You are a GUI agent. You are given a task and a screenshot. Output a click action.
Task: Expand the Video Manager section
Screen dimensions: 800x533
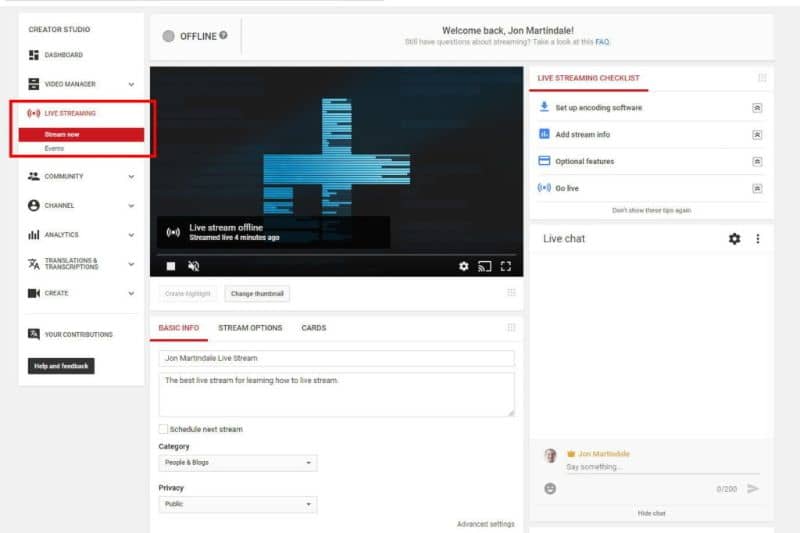(131, 84)
